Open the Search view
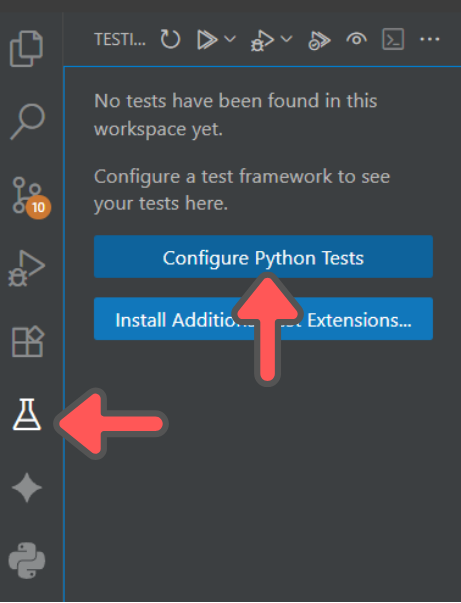 (27, 121)
